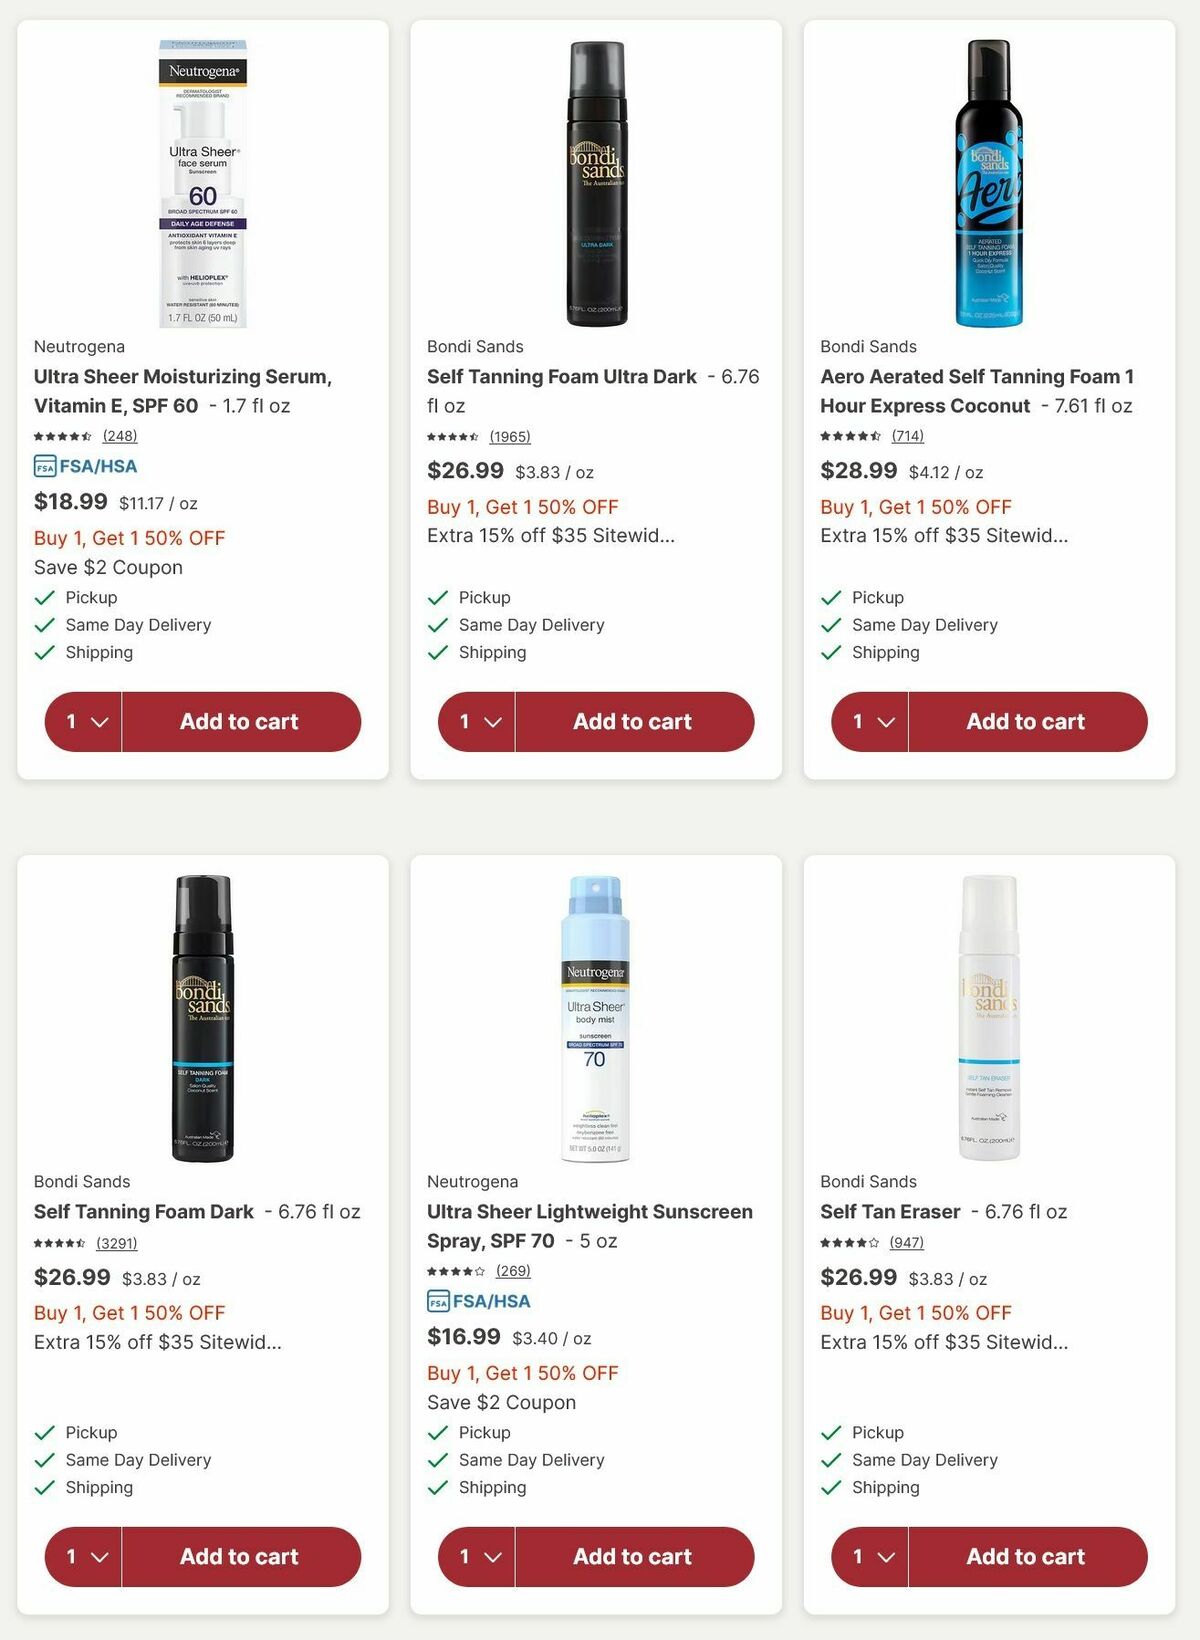Image resolution: width=1200 pixels, height=1640 pixels.
Task: Click the FSA/HSA badge on Neutrogena serum
Action: click(x=85, y=466)
